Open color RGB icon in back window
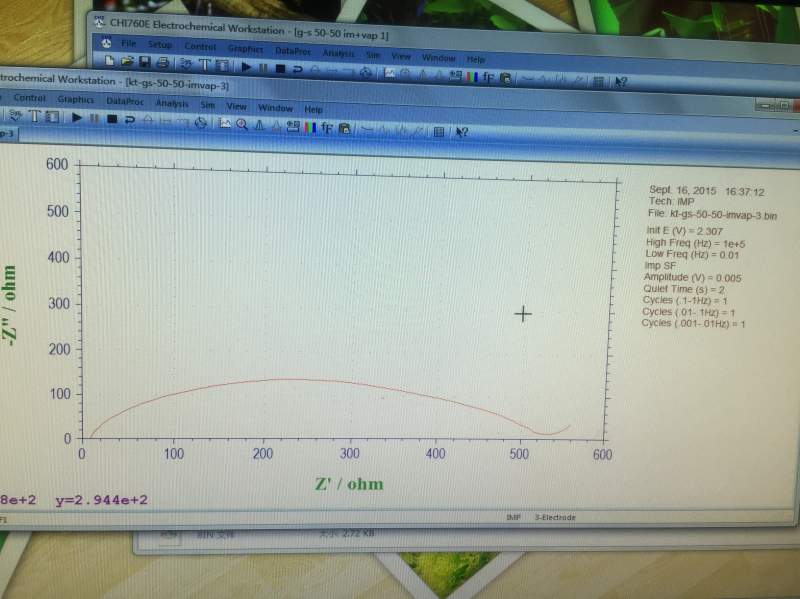 pos(472,77)
